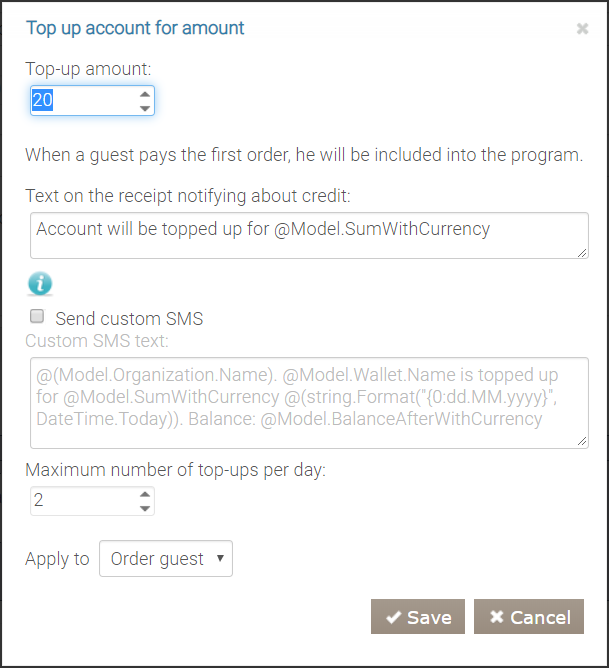The height and width of the screenshot is (668, 609).
Task: Decrease the top-up amount with down arrow
Action: [x=145, y=107]
